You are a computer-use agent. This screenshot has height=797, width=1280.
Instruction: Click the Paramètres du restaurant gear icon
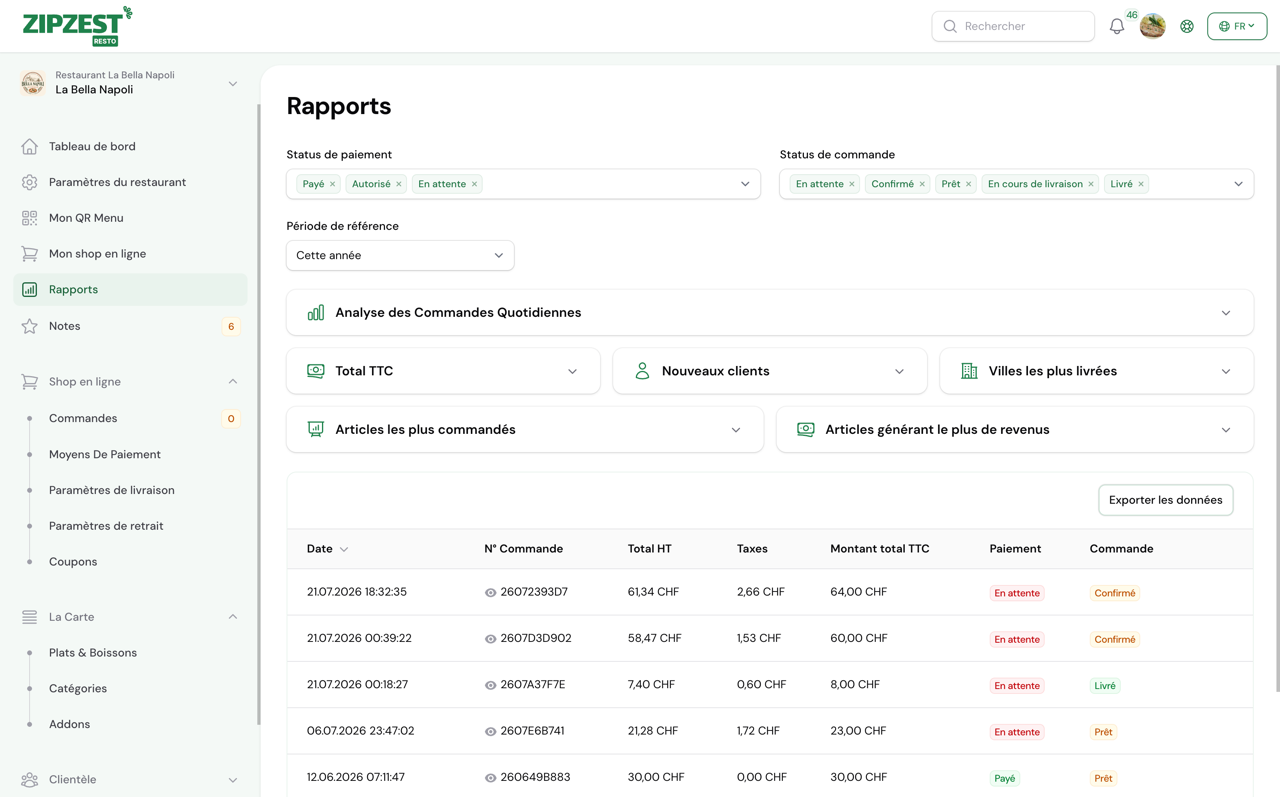(x=30, y=182)
